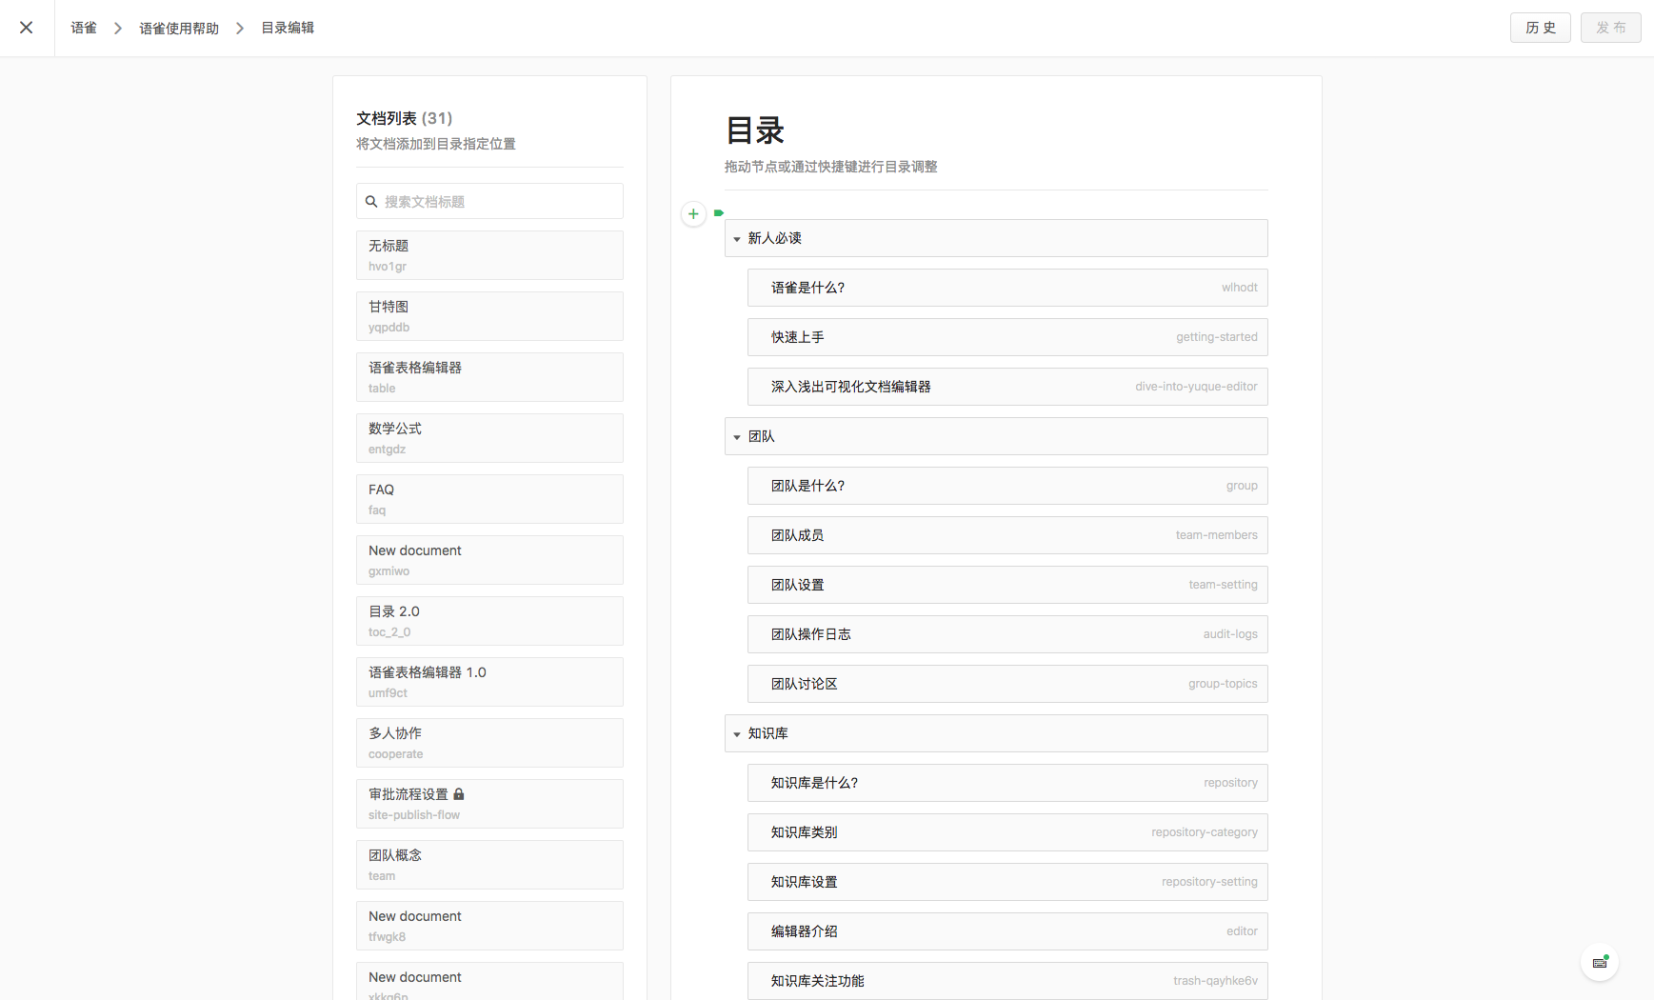Click the green flag insertion marker icon

pos(718,212)
